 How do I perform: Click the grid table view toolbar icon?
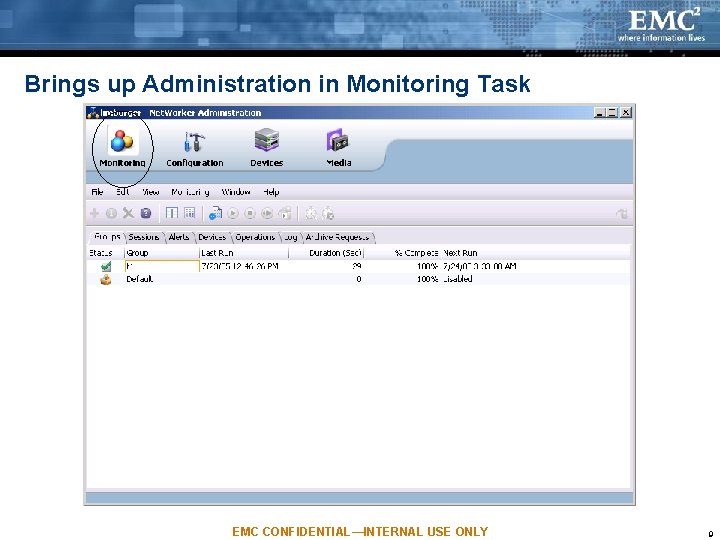(x=189, y=213)
